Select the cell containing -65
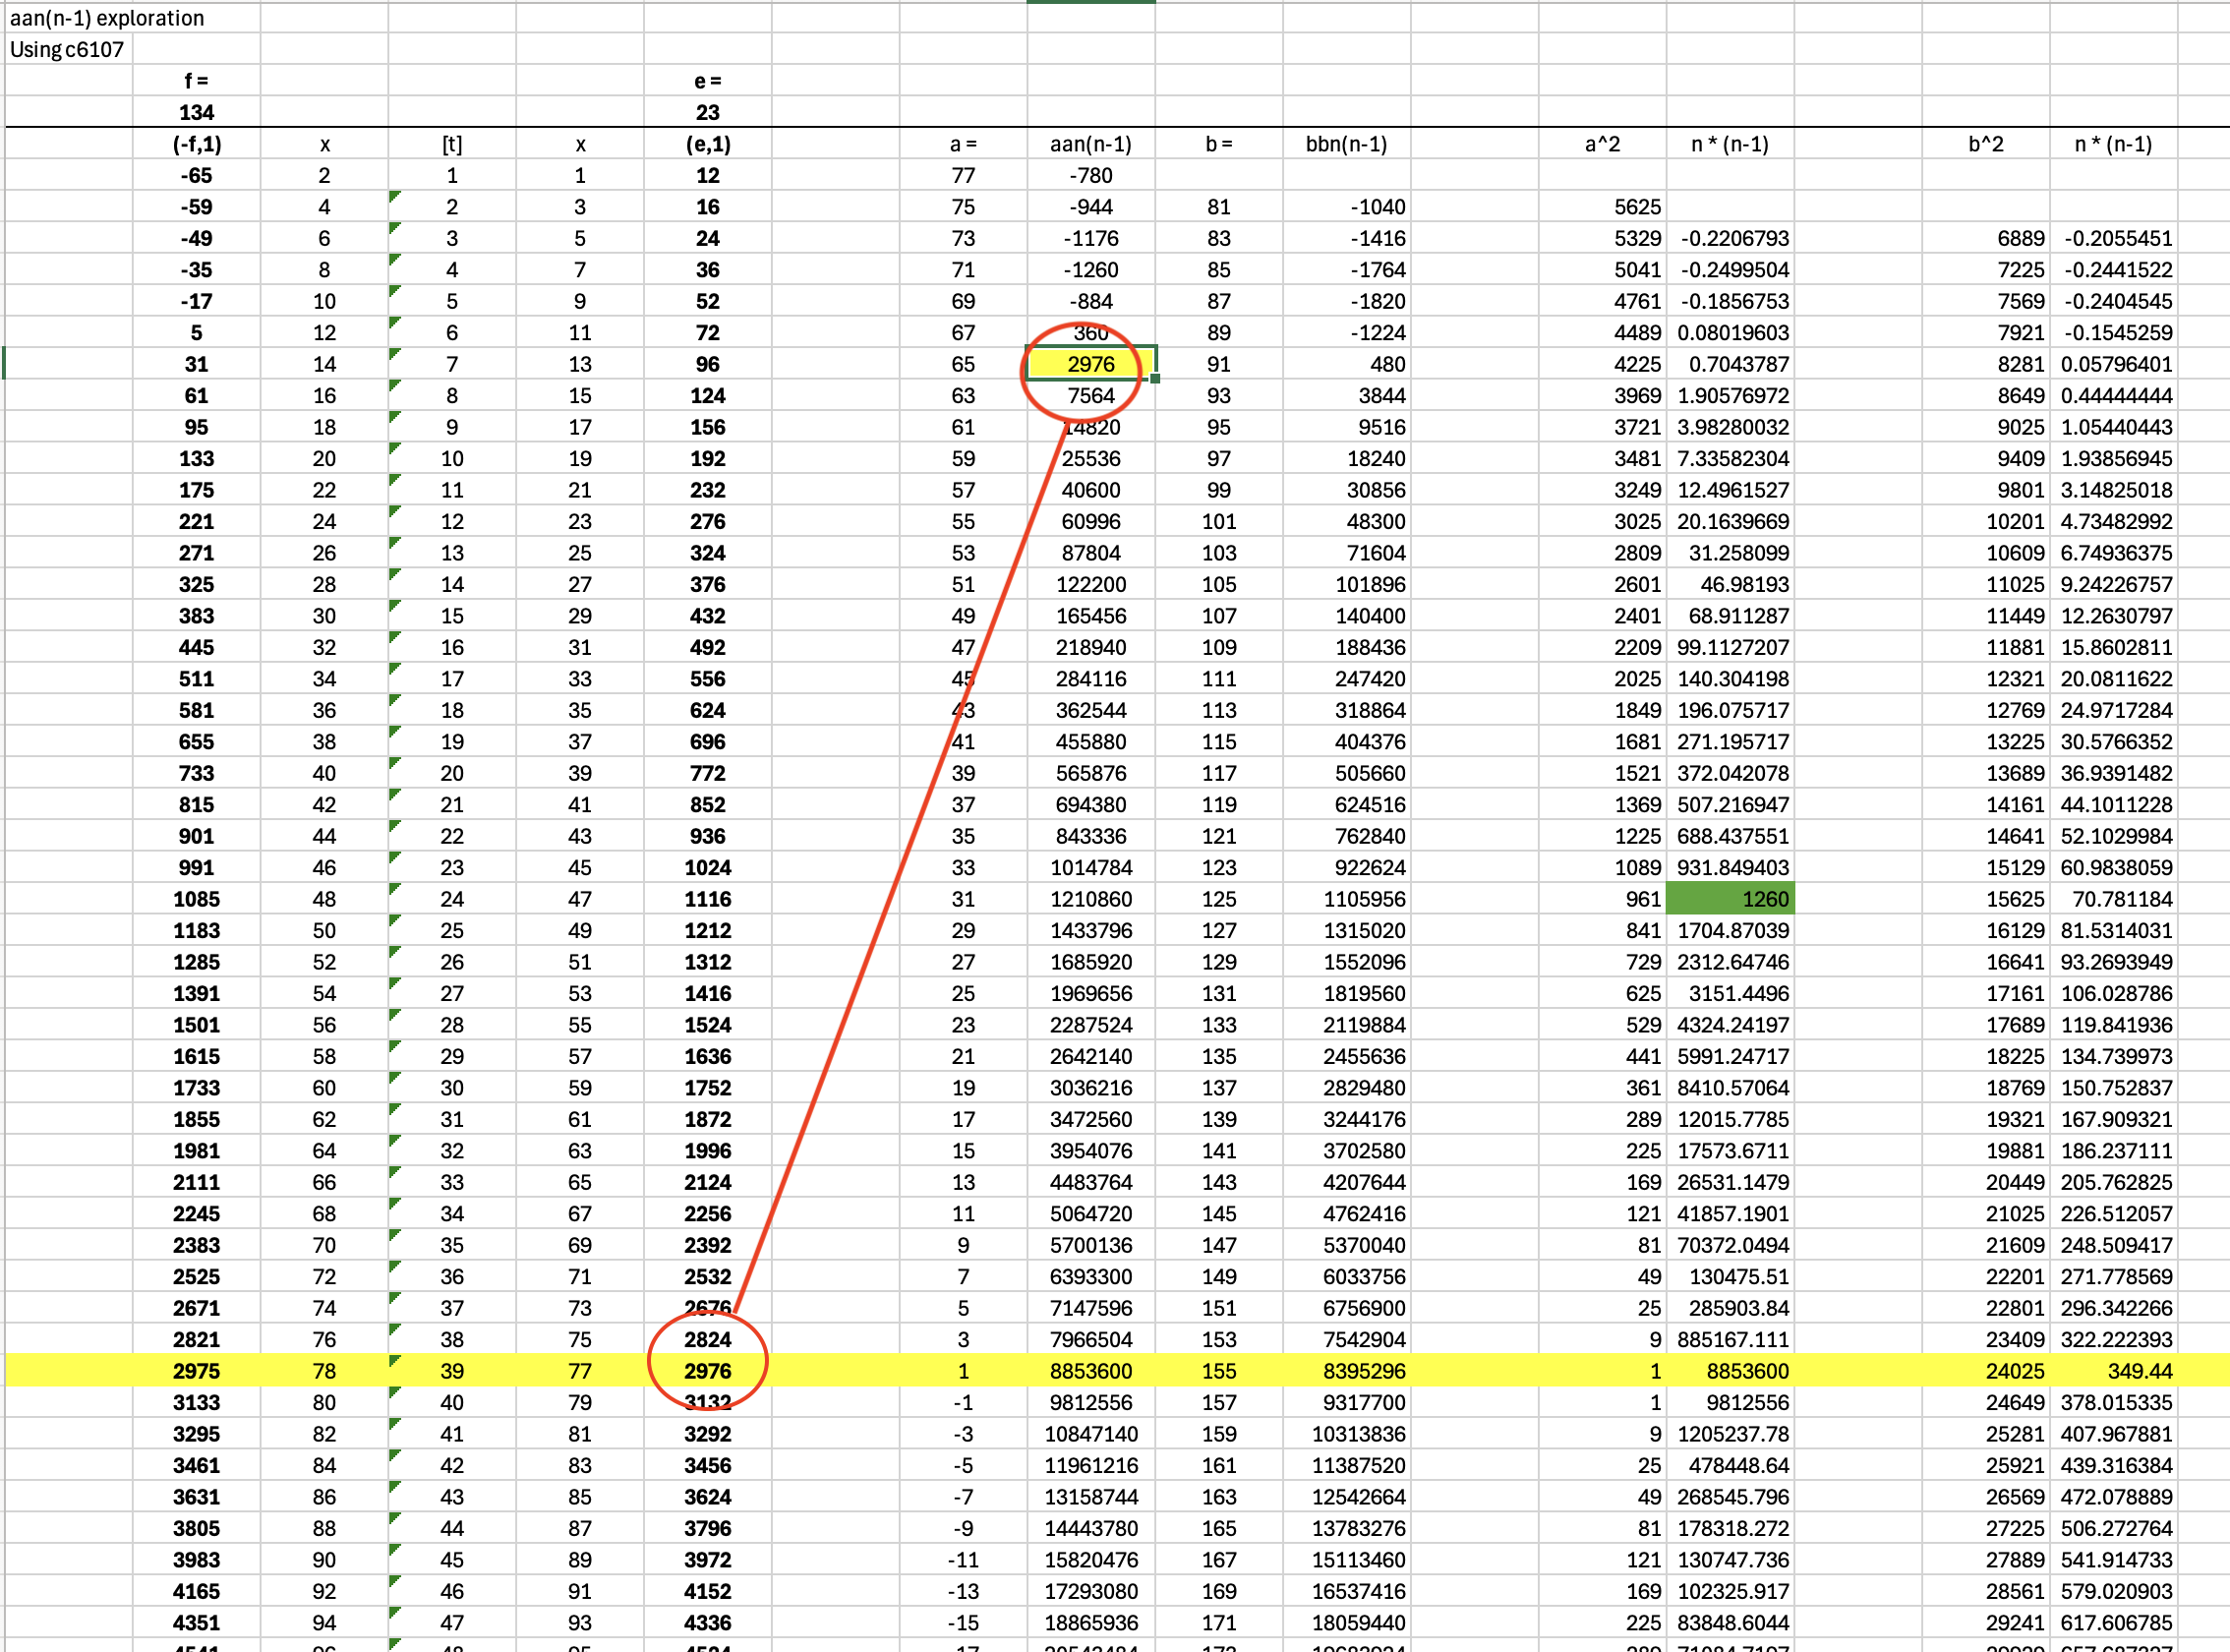 point(196,175)
